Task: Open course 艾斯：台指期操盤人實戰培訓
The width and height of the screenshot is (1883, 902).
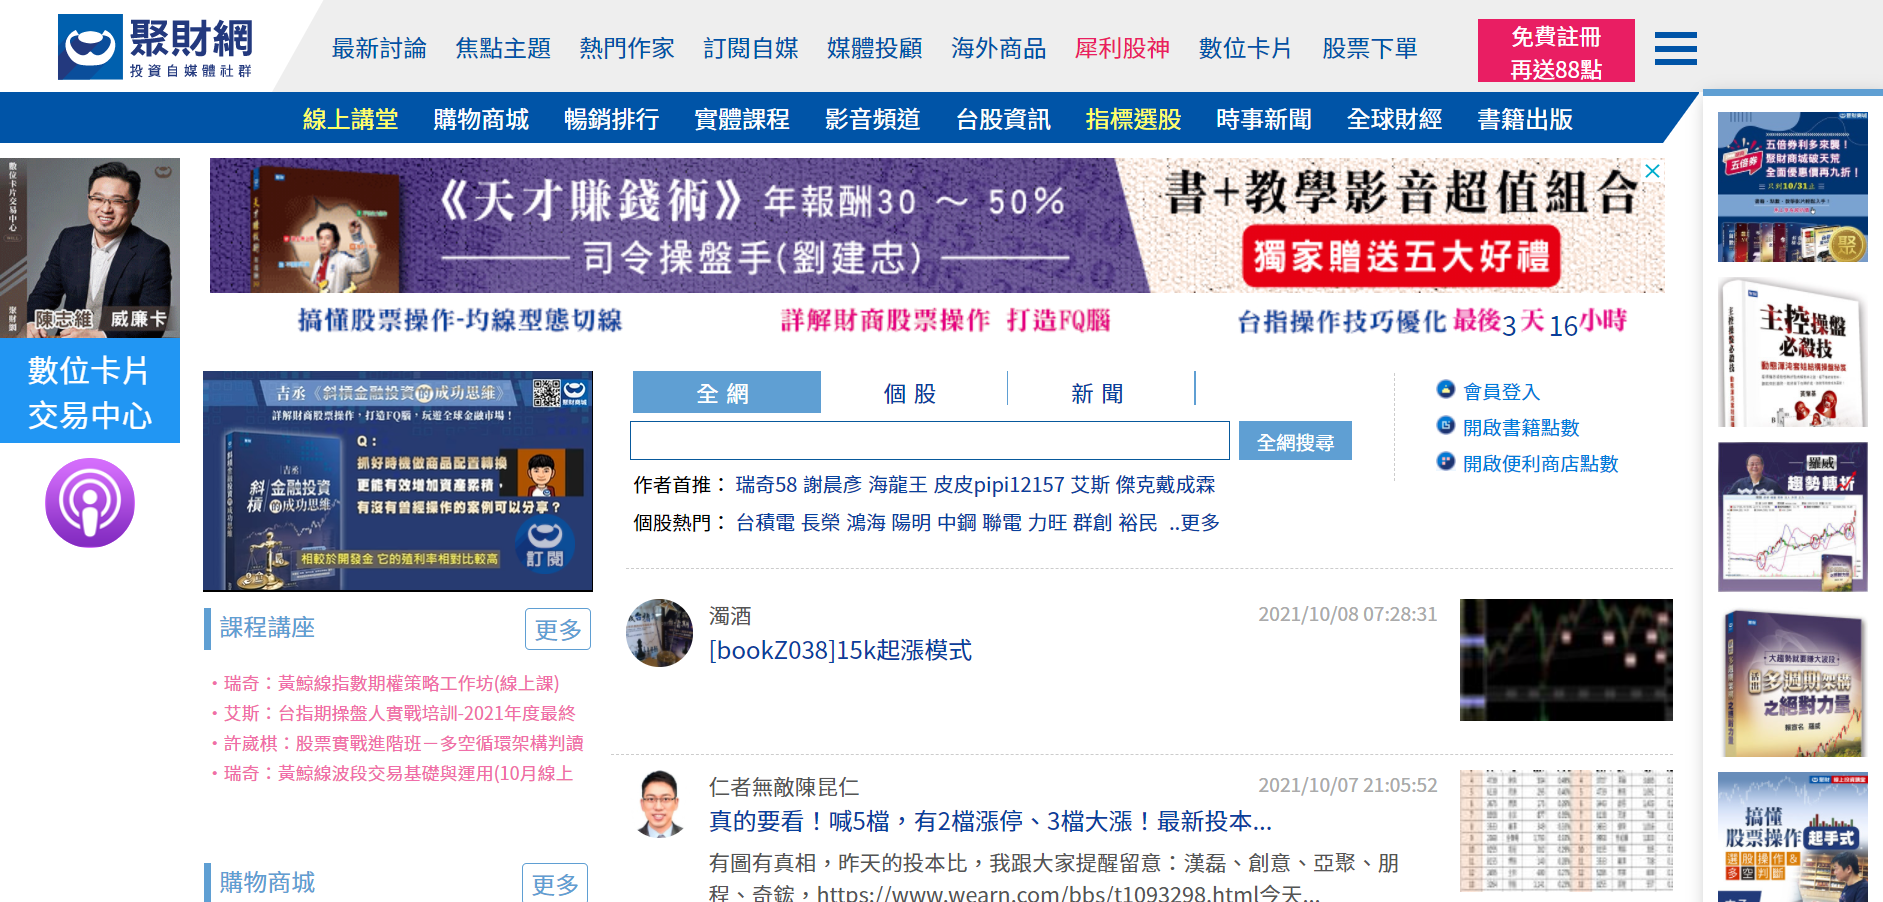Action: pyautogui.click(x=399, y=714)
